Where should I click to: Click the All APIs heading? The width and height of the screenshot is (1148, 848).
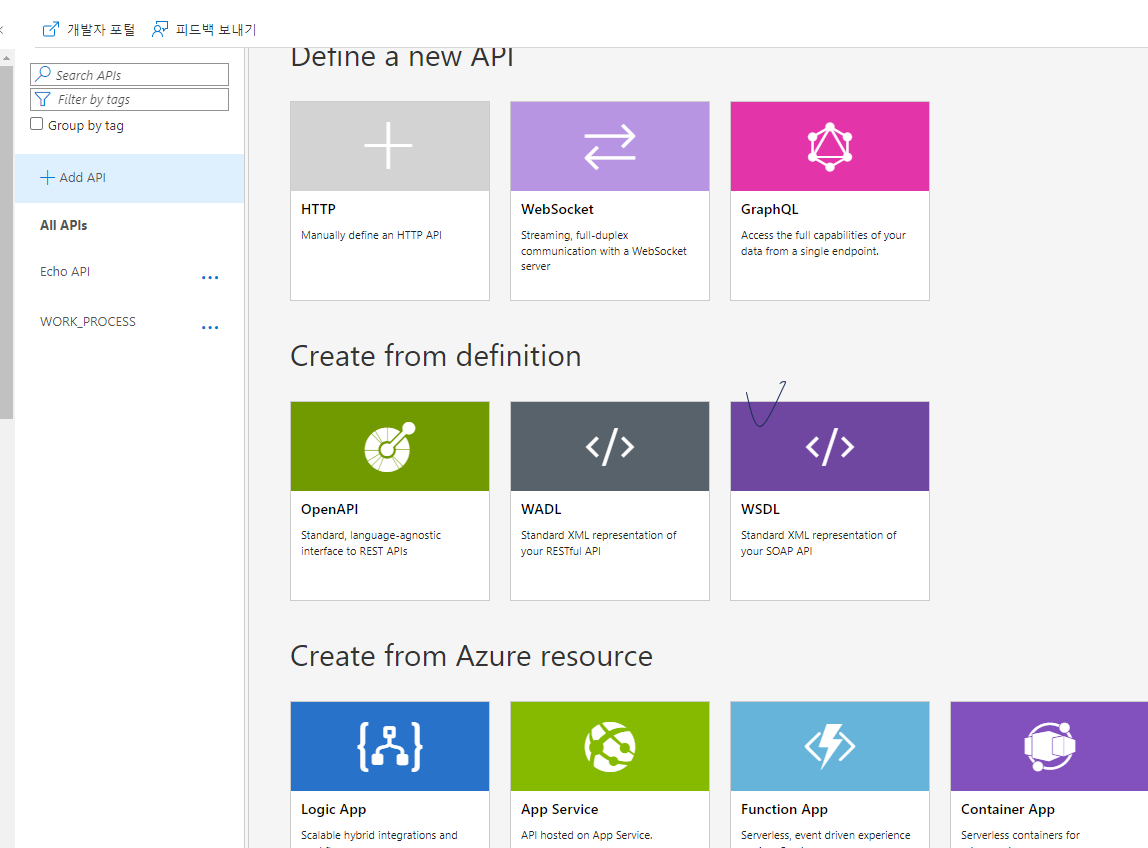[x=64, y=226]
